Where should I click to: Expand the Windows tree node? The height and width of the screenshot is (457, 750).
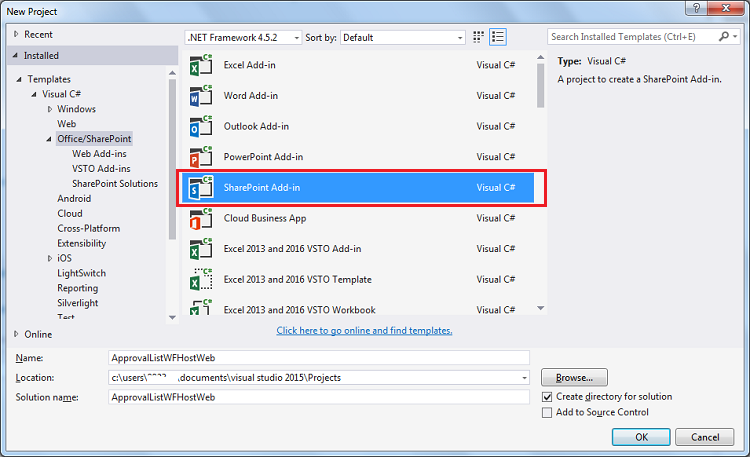point(50,109)
